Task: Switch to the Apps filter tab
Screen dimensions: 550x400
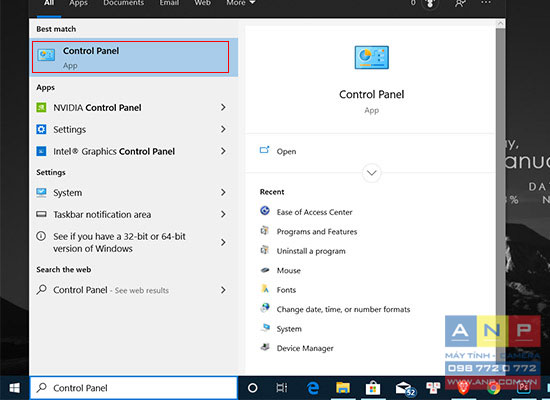Action: click(x=78, y=3)
